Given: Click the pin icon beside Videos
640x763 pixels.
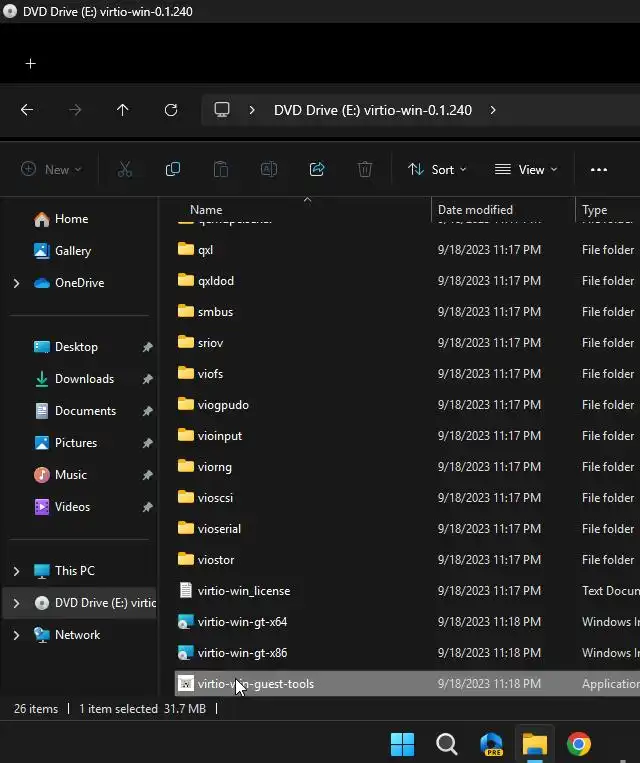Looking at the screenshot, I should pos(147,507).
